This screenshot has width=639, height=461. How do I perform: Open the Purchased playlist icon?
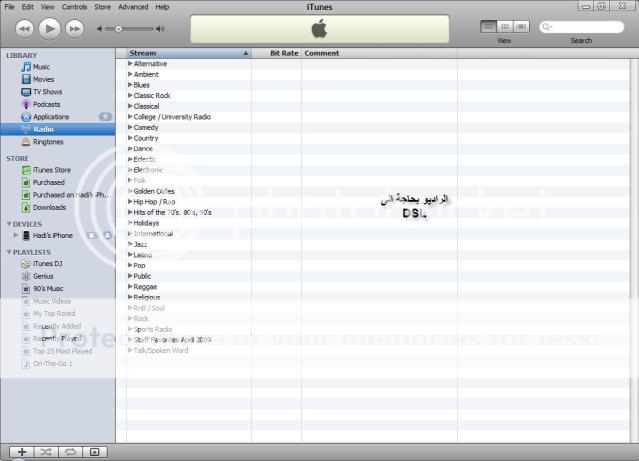click(x=26, y=183)
